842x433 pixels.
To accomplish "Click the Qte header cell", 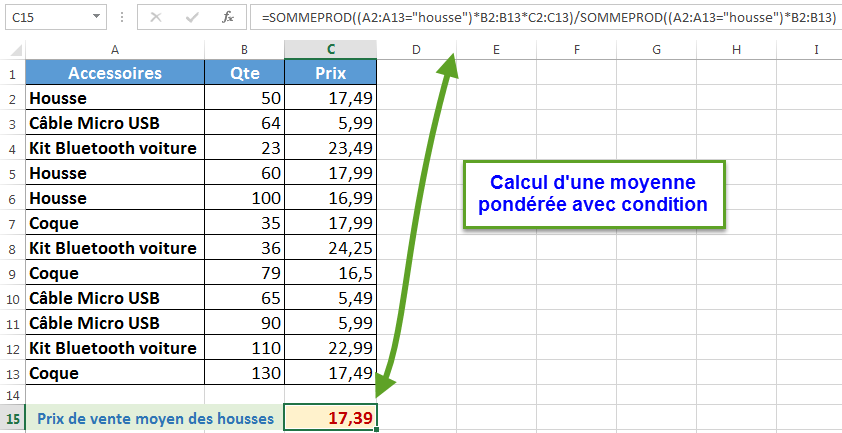I will click(244, 73).
